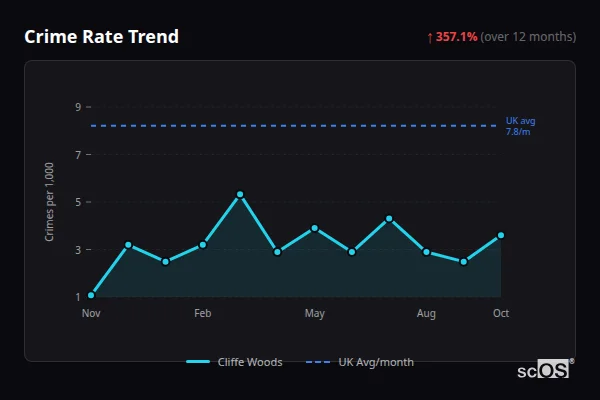Click the 'Aug' x-axis label
Screen dimensions: 600x400
(x=426, y=313)
